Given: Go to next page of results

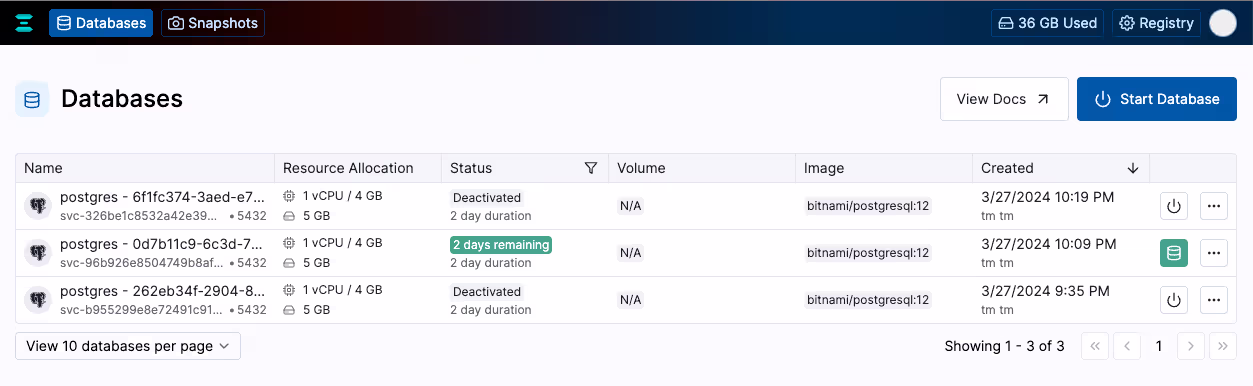Looking at the screenshot, I should tap(1191, 346).
